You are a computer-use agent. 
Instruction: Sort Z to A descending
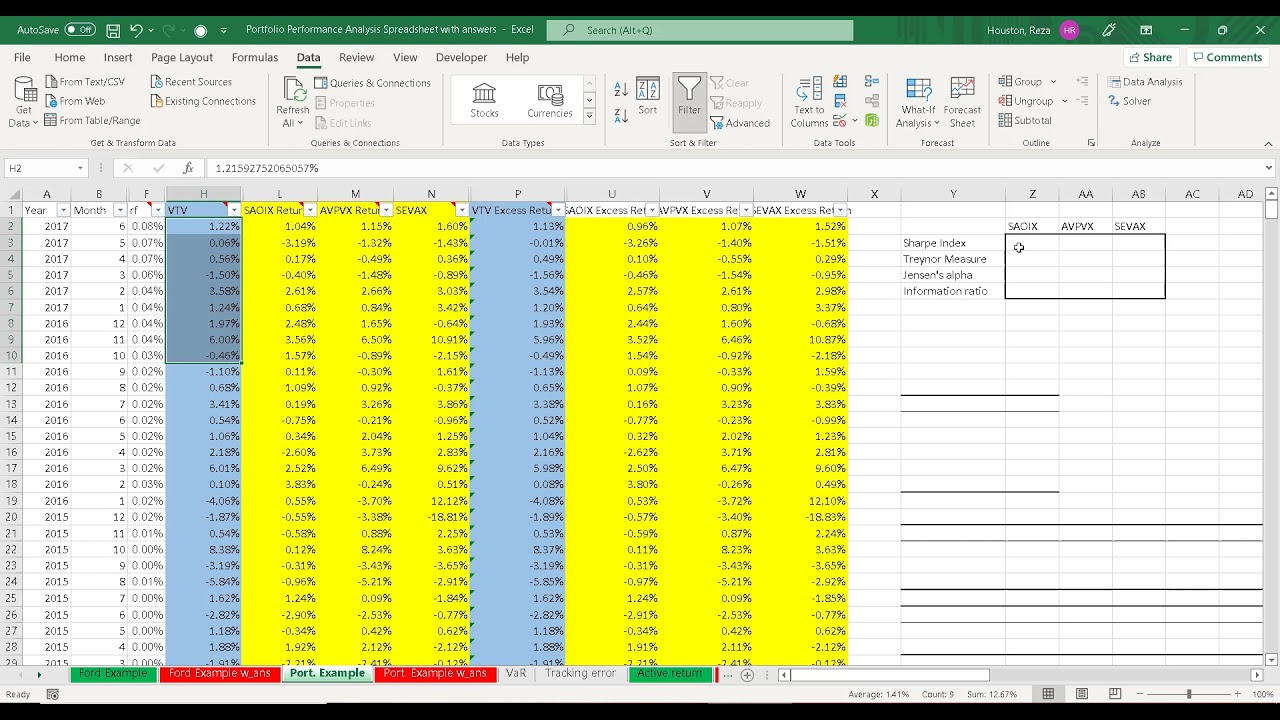(x=620, y=115)
